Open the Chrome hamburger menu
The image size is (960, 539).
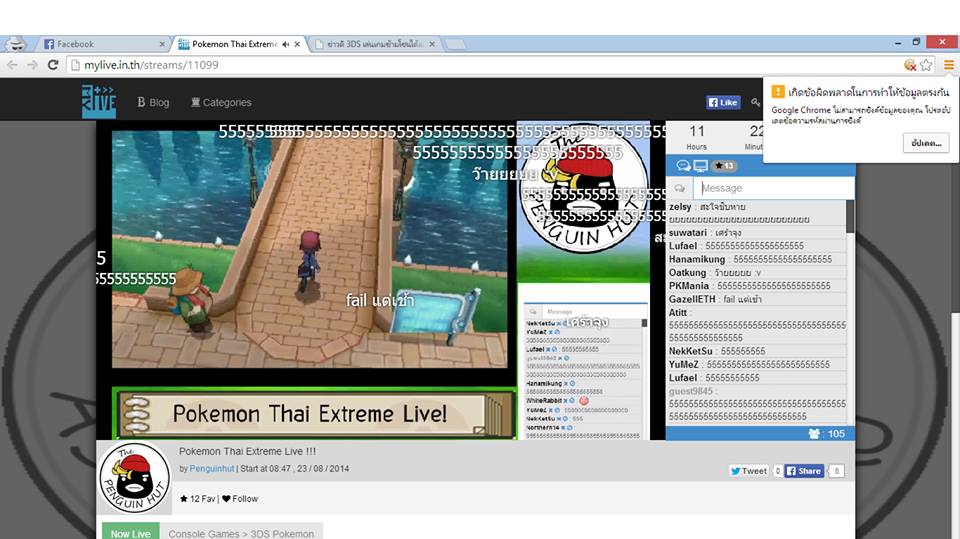click(x=948, y=65)
